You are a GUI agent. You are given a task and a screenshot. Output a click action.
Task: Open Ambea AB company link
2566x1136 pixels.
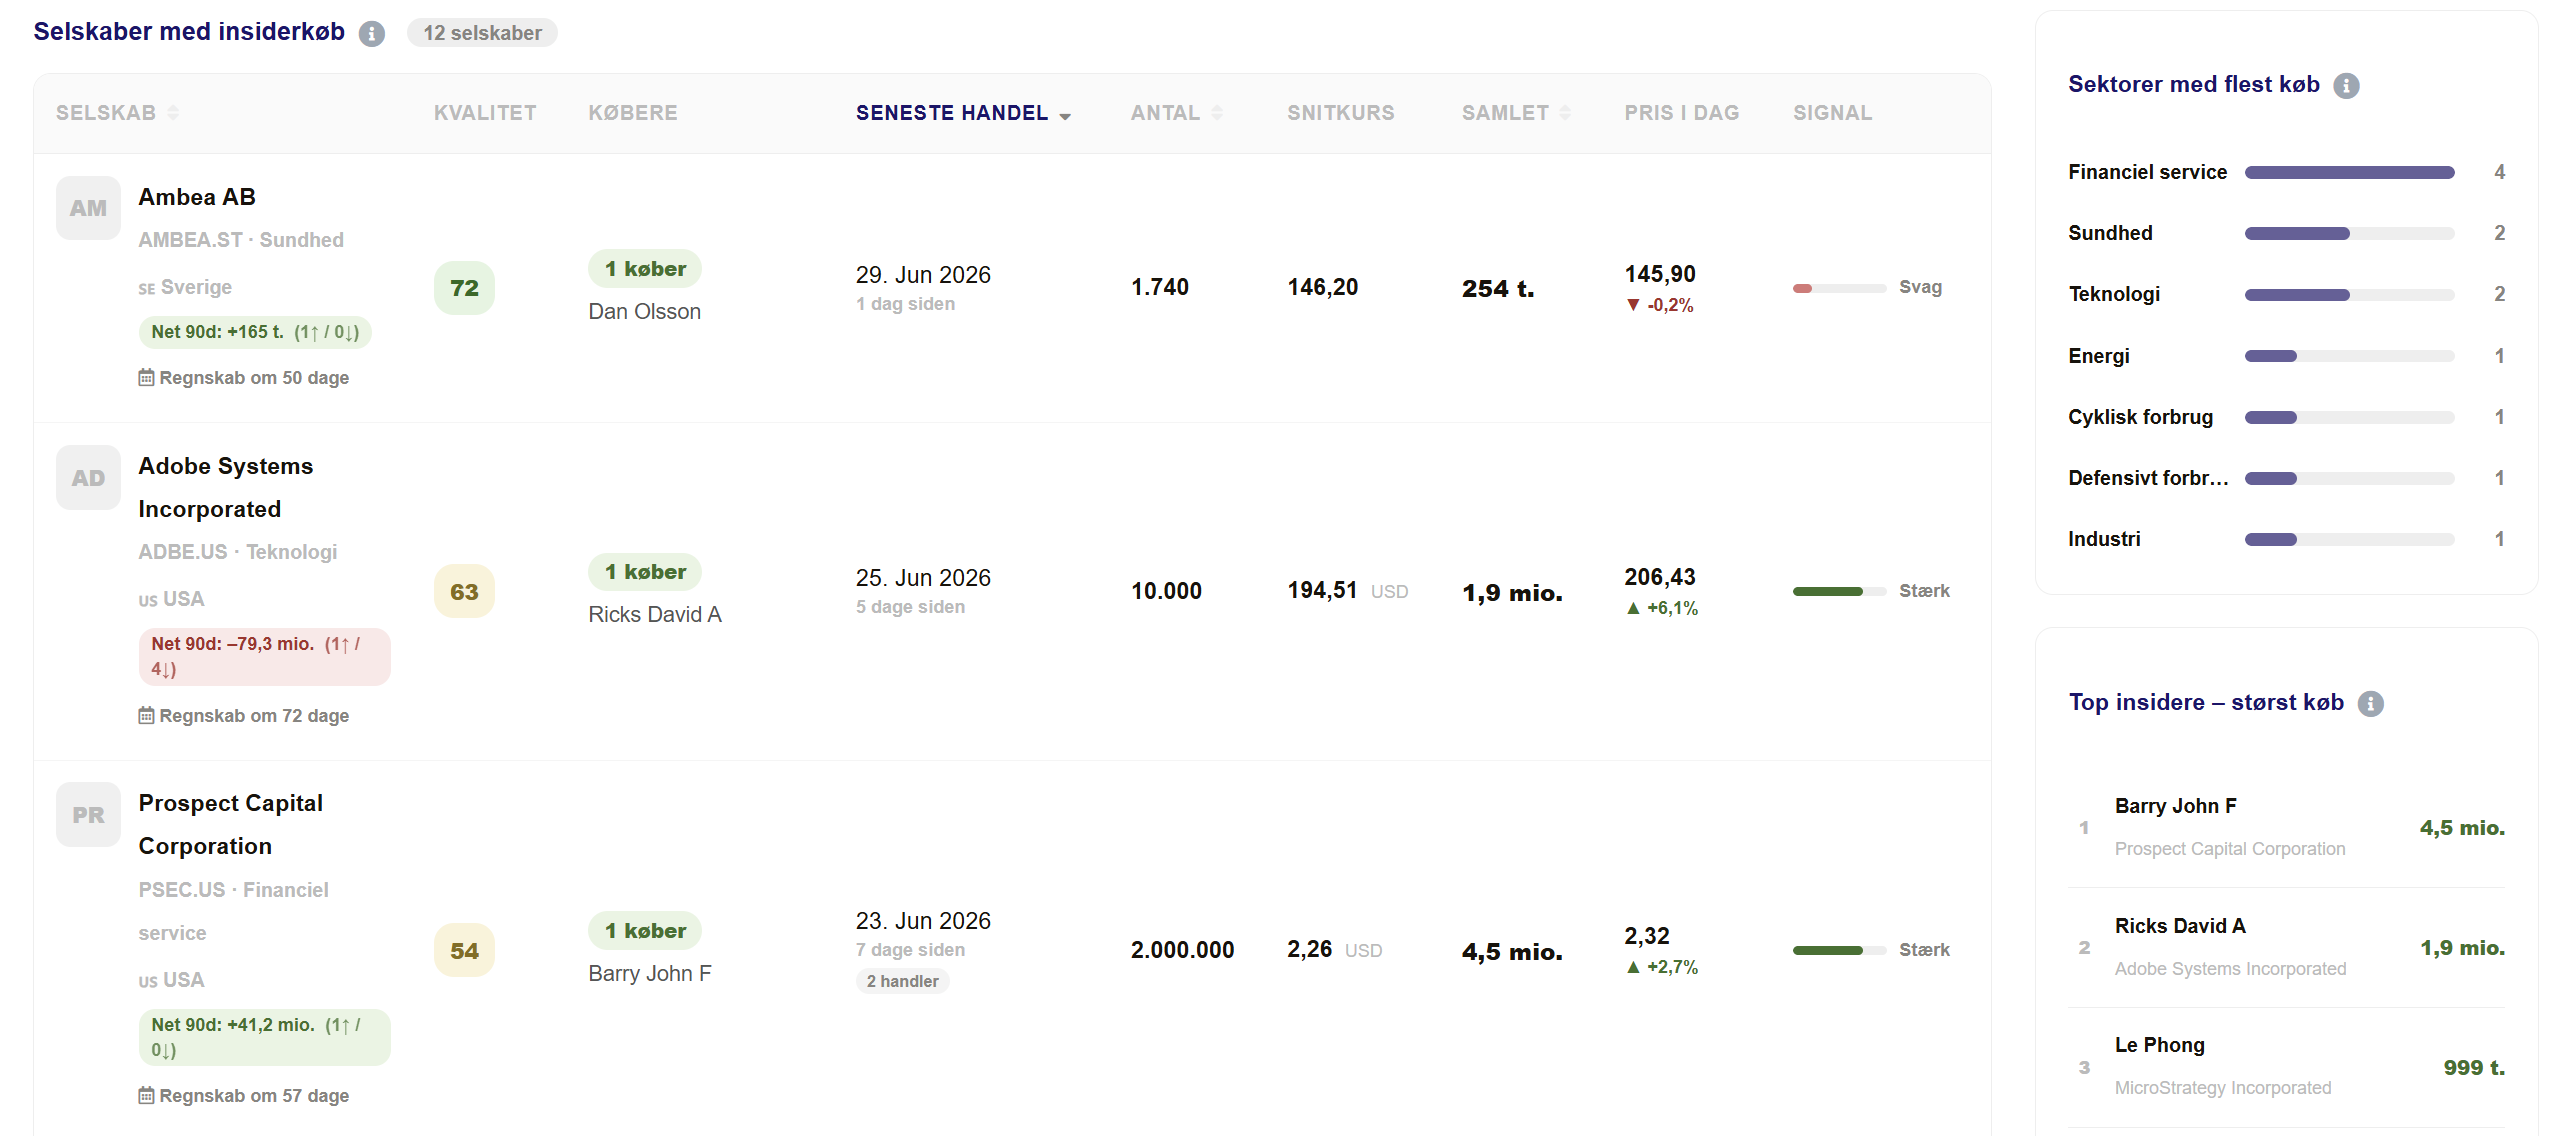197,197
